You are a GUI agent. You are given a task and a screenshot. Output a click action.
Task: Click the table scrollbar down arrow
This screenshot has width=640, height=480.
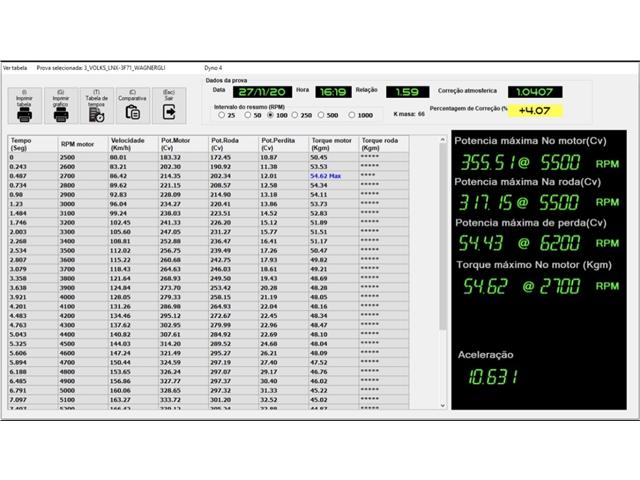click(x=443, y=406)
